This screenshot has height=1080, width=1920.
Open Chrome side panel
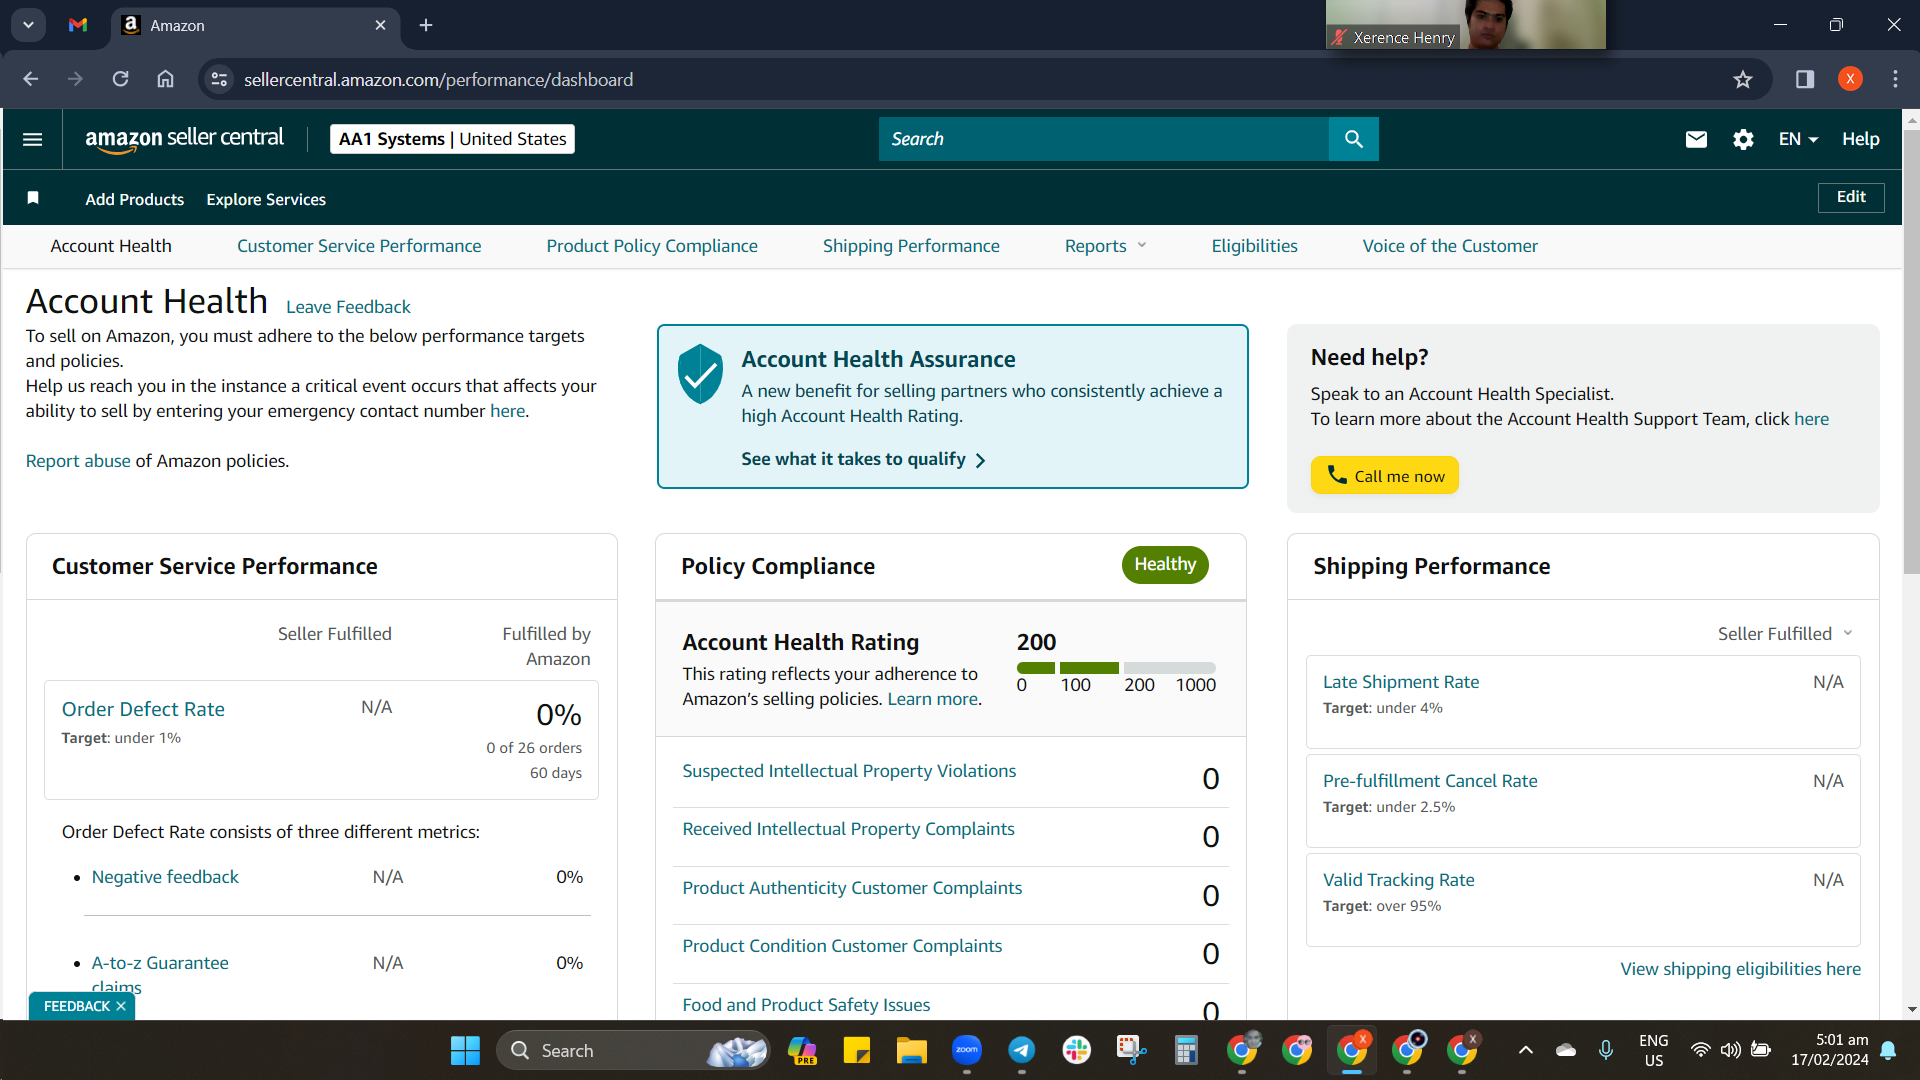1805,79
